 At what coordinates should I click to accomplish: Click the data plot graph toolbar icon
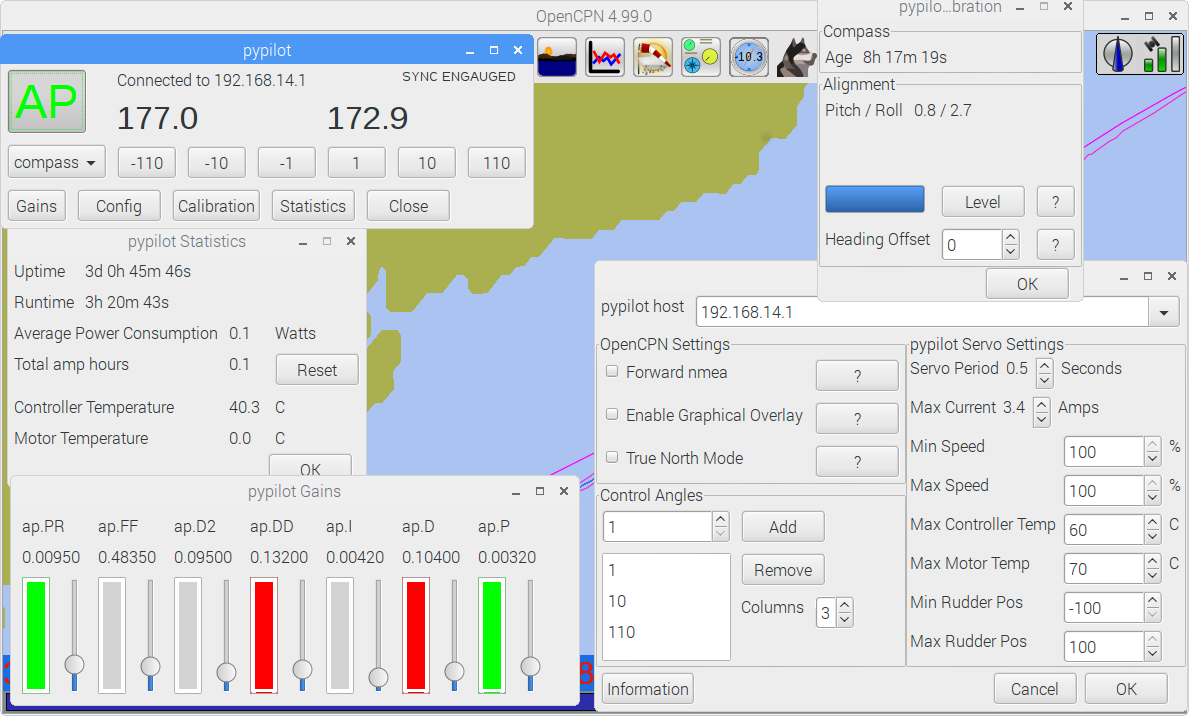point(605,57)
